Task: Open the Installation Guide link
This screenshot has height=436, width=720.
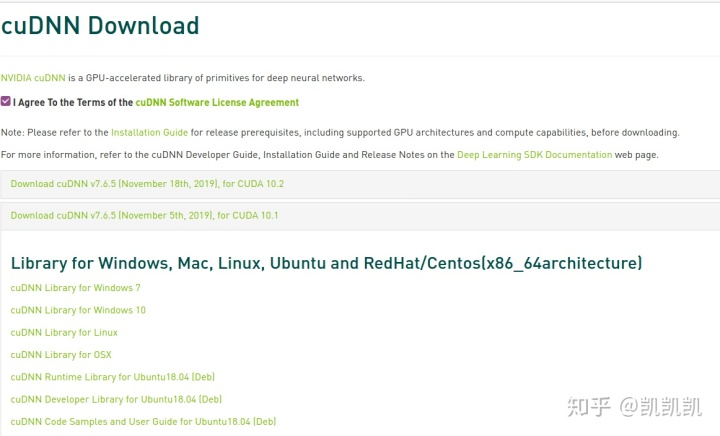Action: pos(150,133)
